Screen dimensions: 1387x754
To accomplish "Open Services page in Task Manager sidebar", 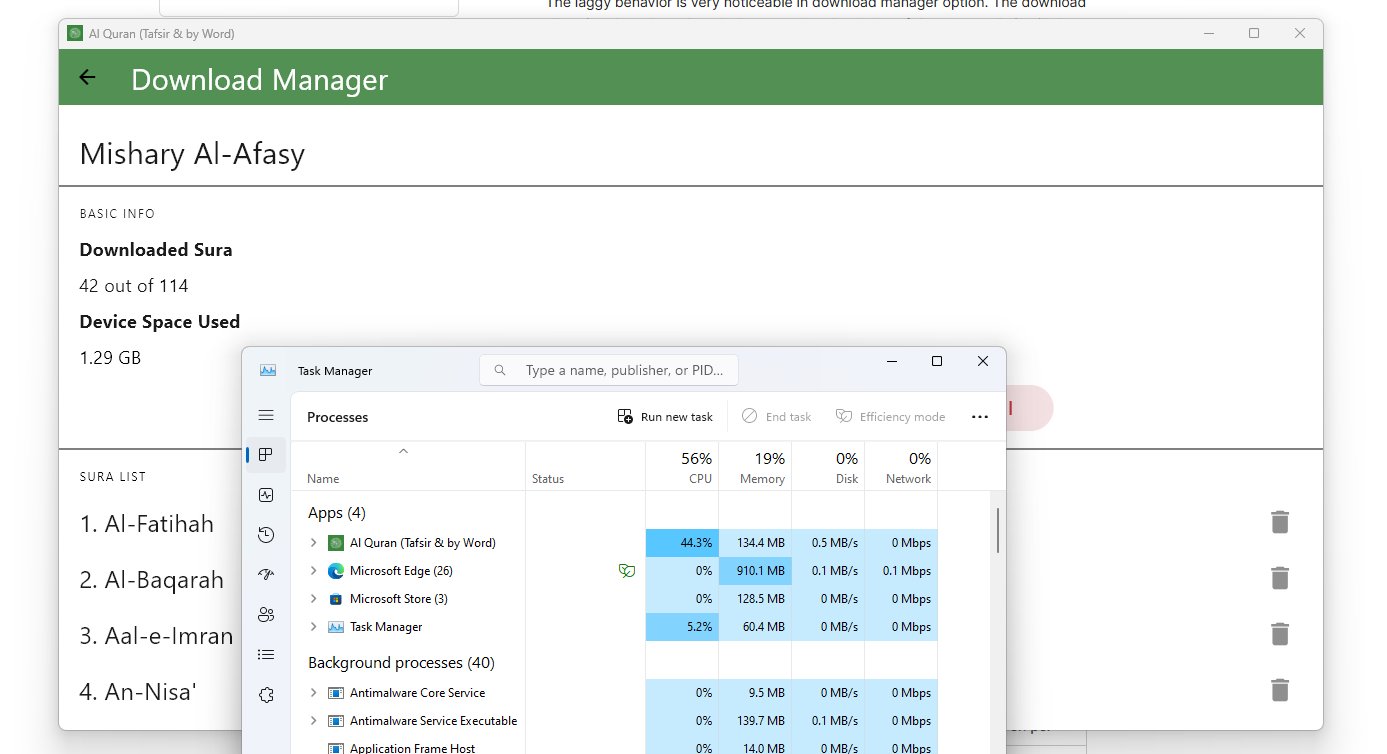I will point(266,695).
